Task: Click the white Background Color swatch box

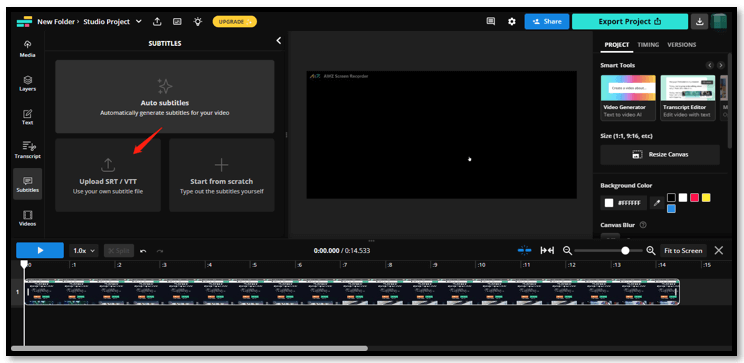Action: pyautogui.click(x=609, y=203)
